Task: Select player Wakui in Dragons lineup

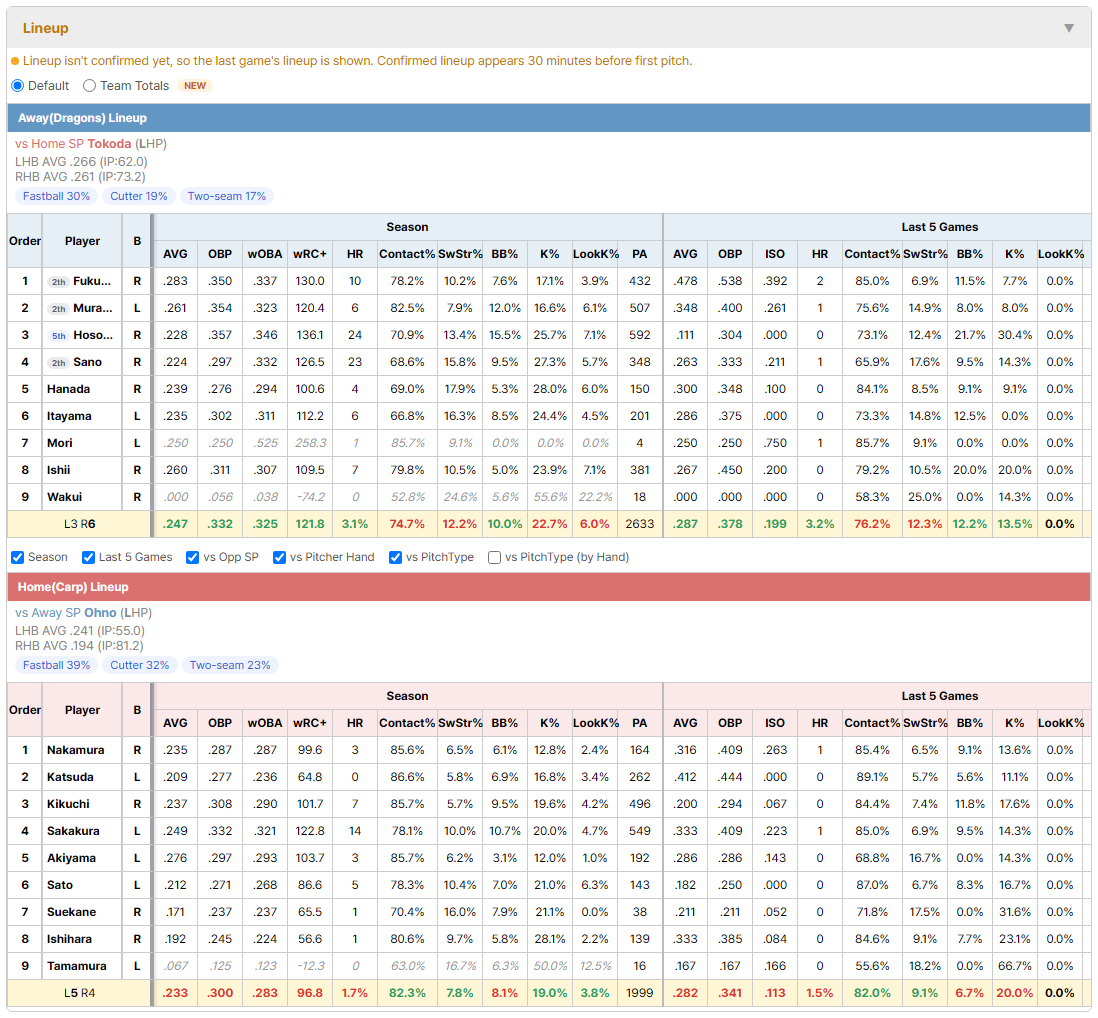Action: [x=64, y=497]
